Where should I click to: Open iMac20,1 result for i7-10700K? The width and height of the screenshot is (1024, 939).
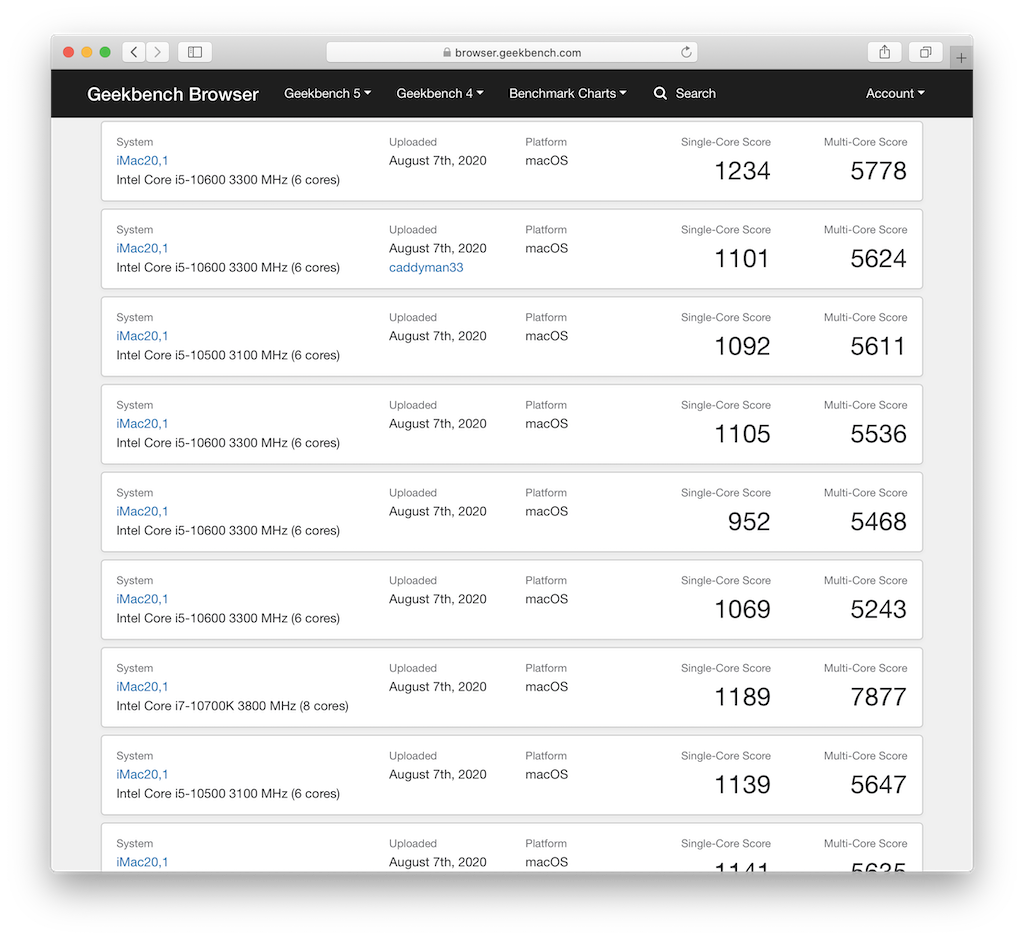pos(142,686)
